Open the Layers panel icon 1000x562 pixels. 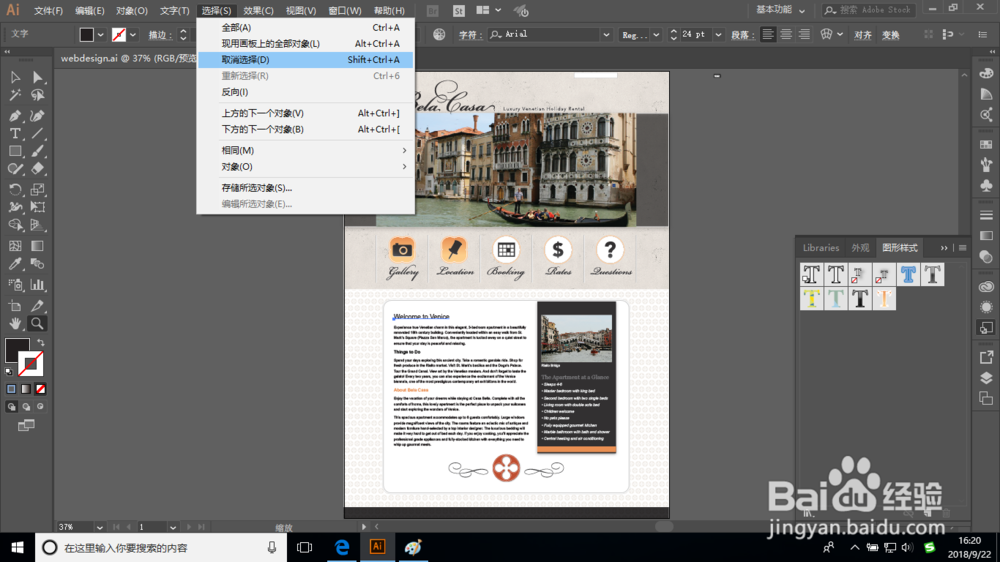point(986,378)
